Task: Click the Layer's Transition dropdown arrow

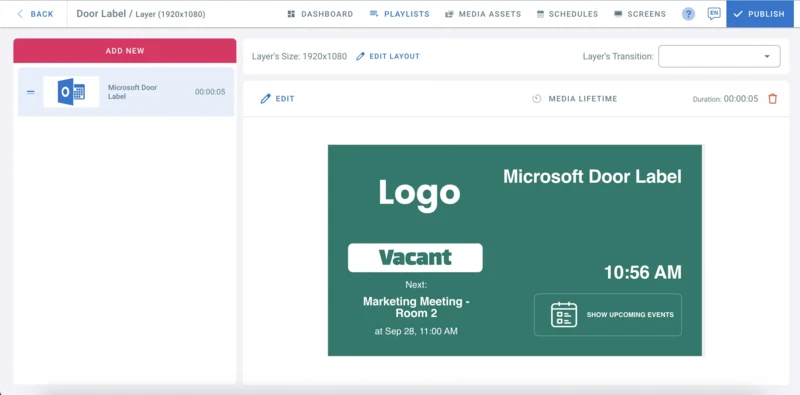Action: tap(766, 57)
